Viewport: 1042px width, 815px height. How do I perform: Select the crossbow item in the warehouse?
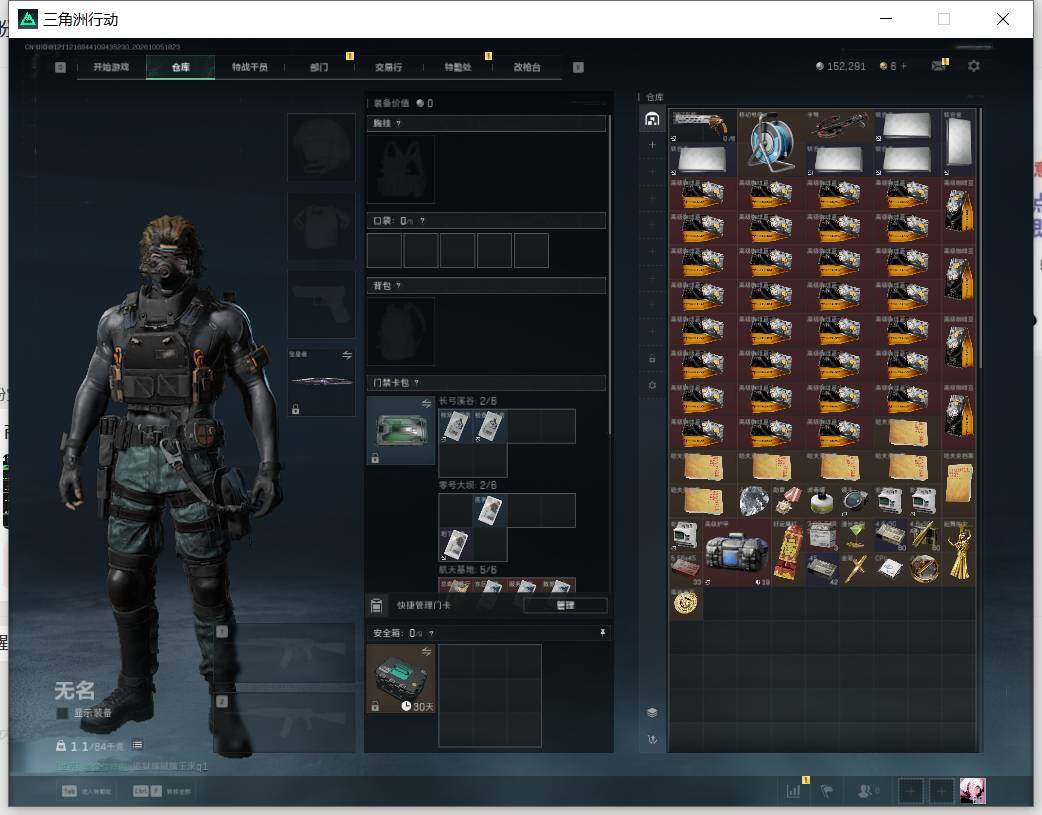click(x=839, y=125)
